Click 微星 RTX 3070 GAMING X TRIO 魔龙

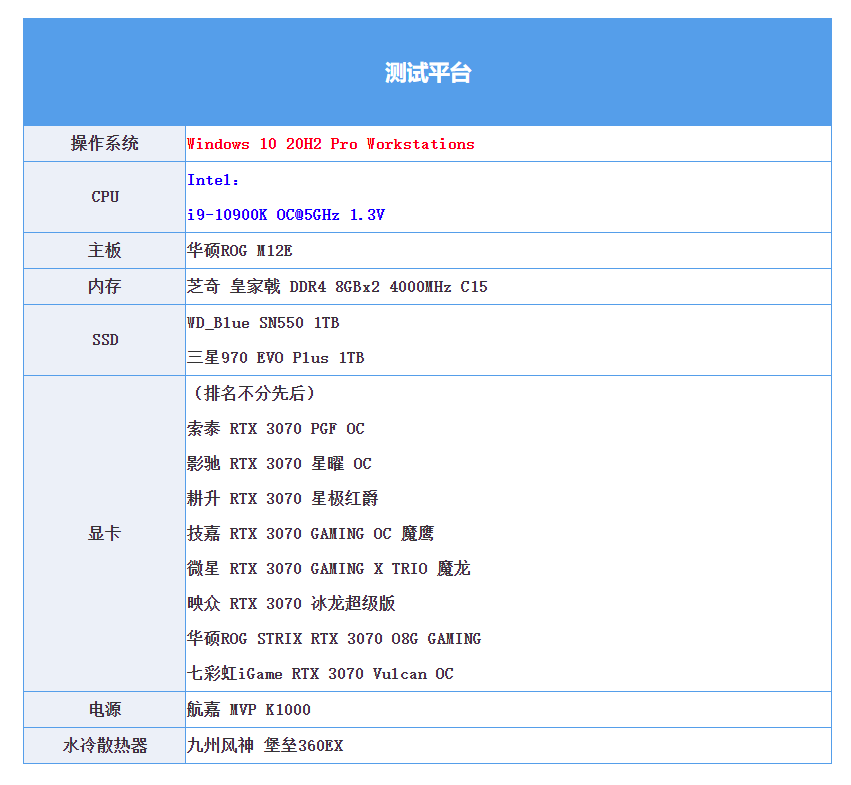pyautogui.click(x=329, y=568)
